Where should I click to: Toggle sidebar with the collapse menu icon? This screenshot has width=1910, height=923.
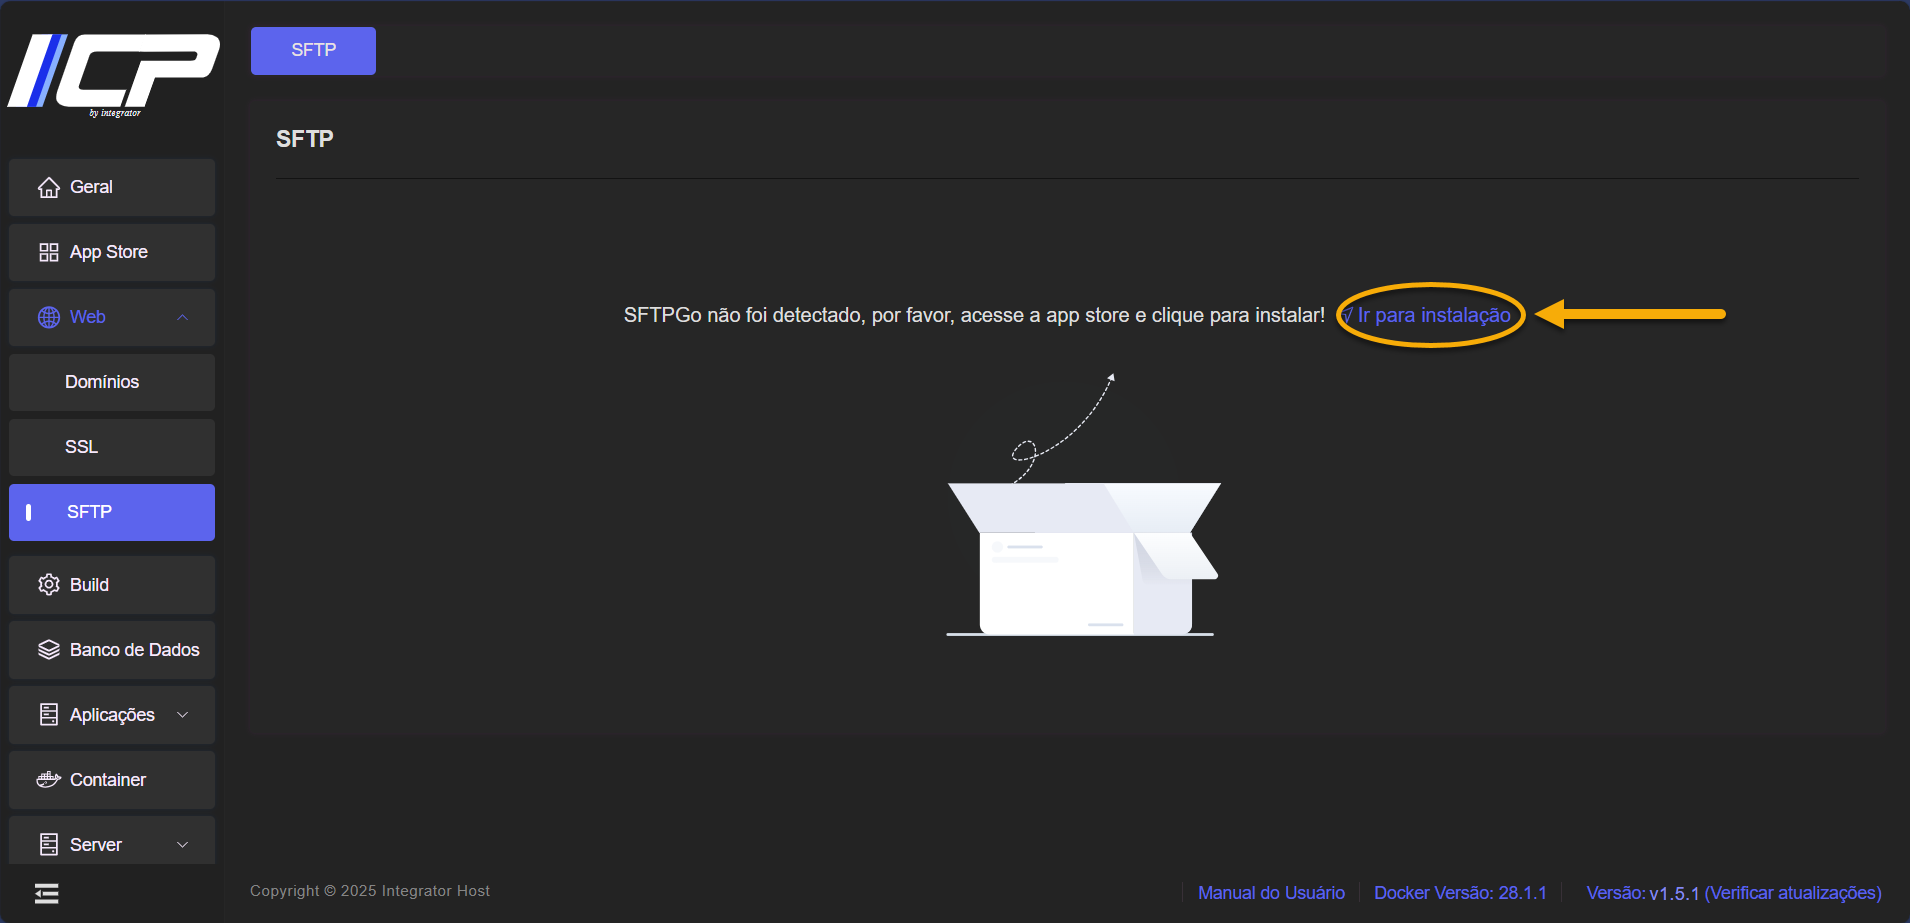click(x=47, y=893)
